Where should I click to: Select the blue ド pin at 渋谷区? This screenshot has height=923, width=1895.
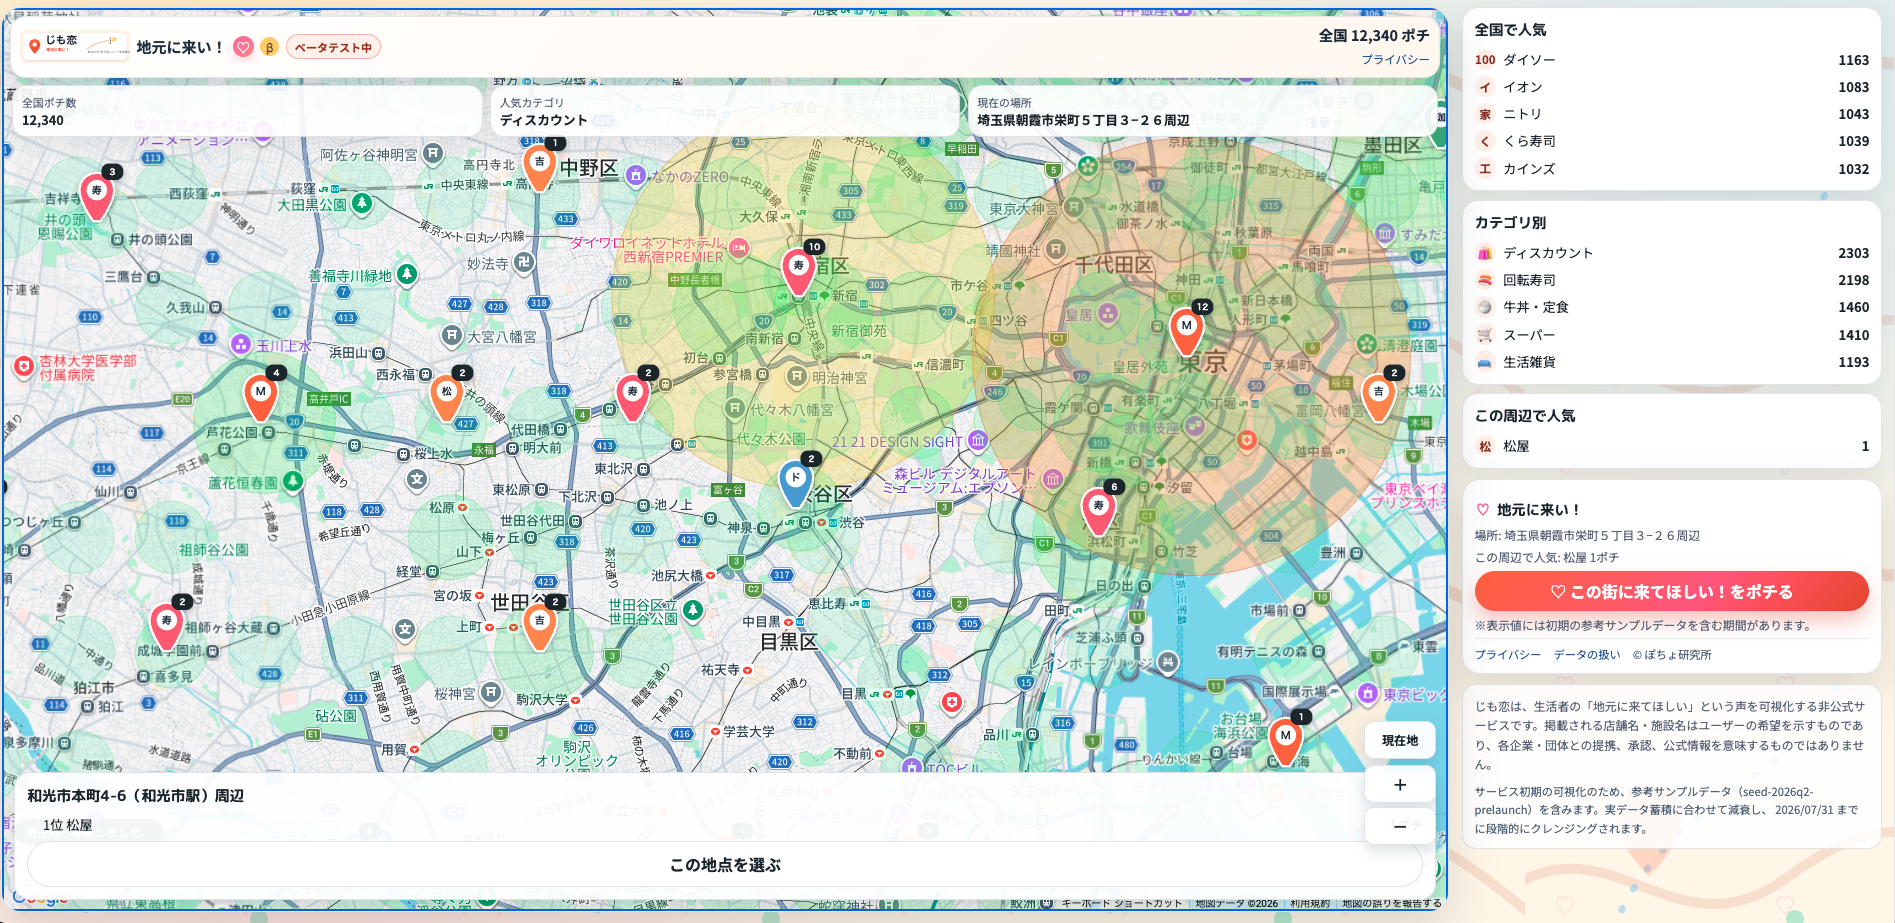[796, 483]
